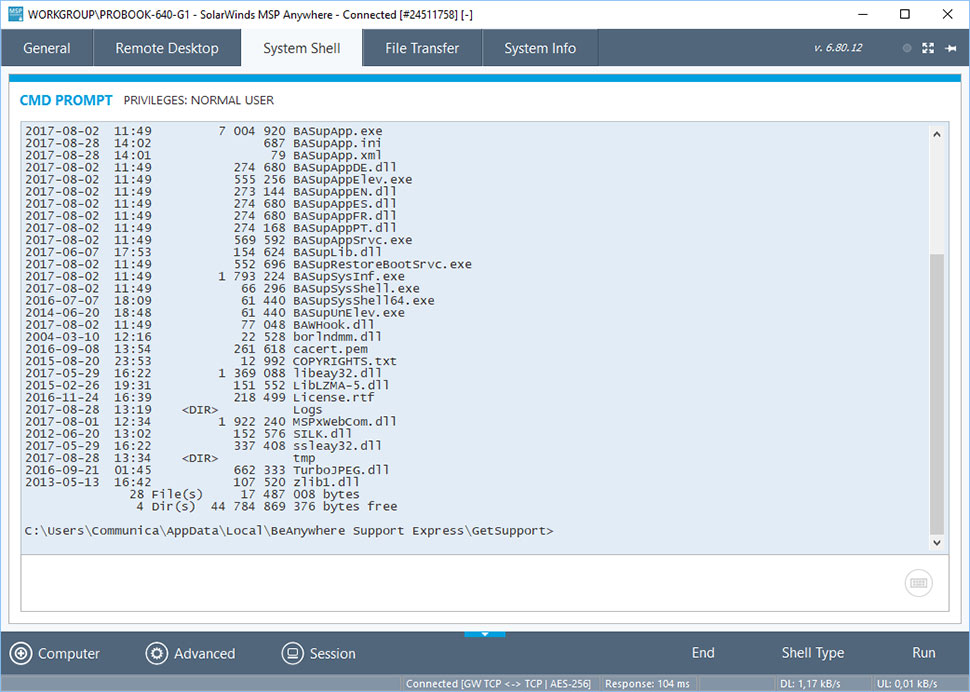Click the GetSupport> prompt path line
This screenshot has width=970, height=692.
coord(289,531)
